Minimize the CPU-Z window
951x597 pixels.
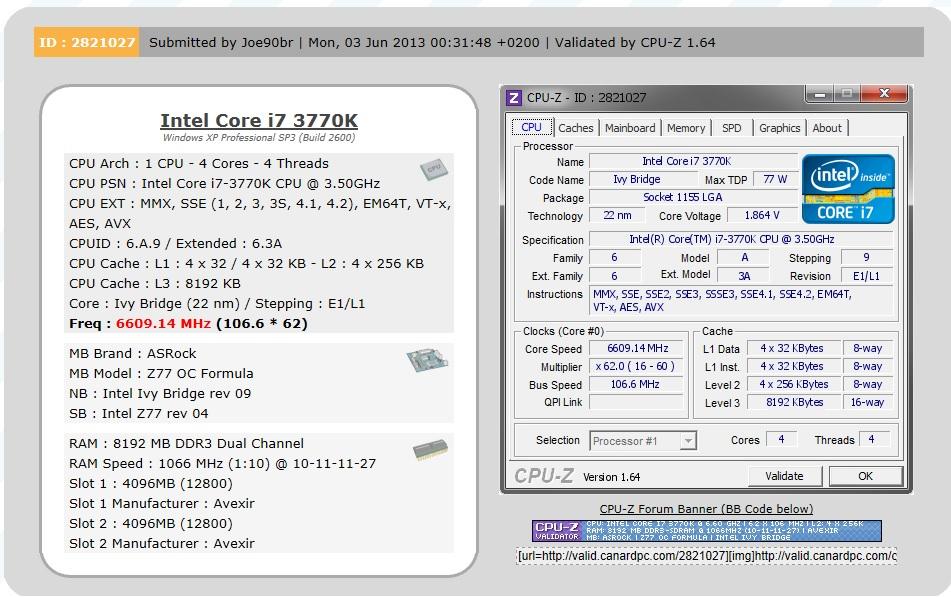[x=819, y=94]
